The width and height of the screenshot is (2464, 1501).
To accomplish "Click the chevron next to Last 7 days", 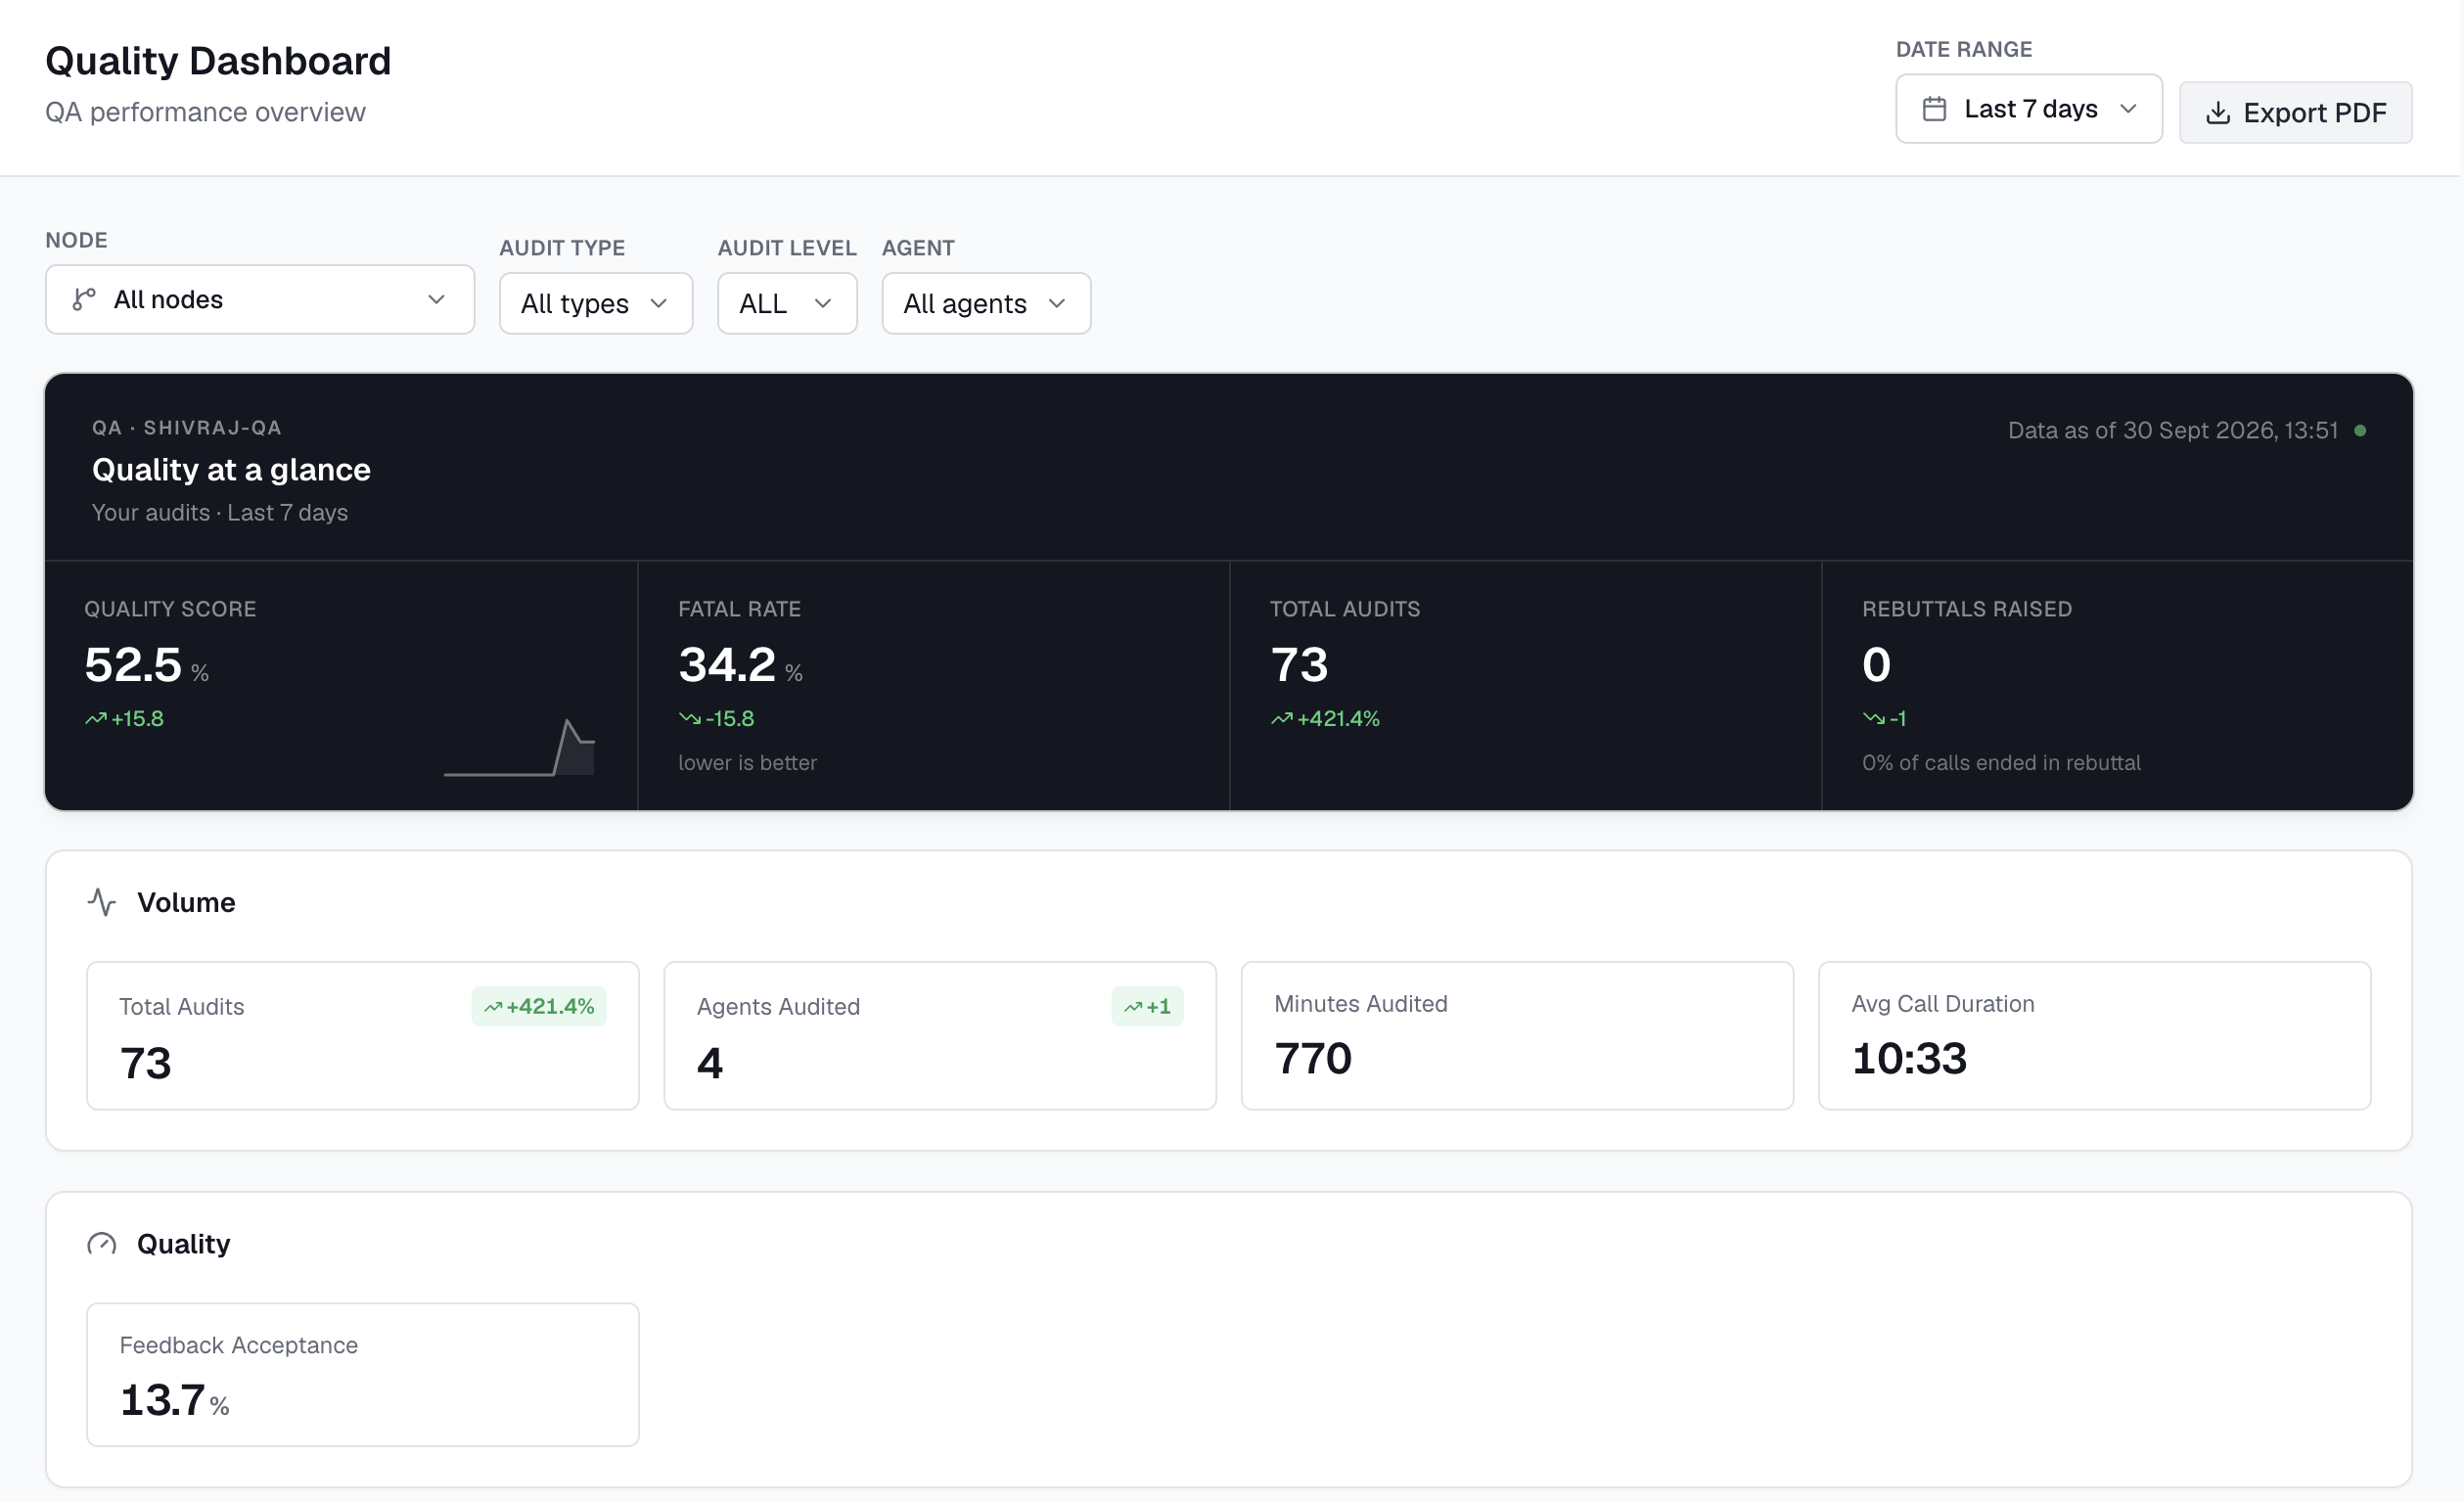I will 2128,109.
